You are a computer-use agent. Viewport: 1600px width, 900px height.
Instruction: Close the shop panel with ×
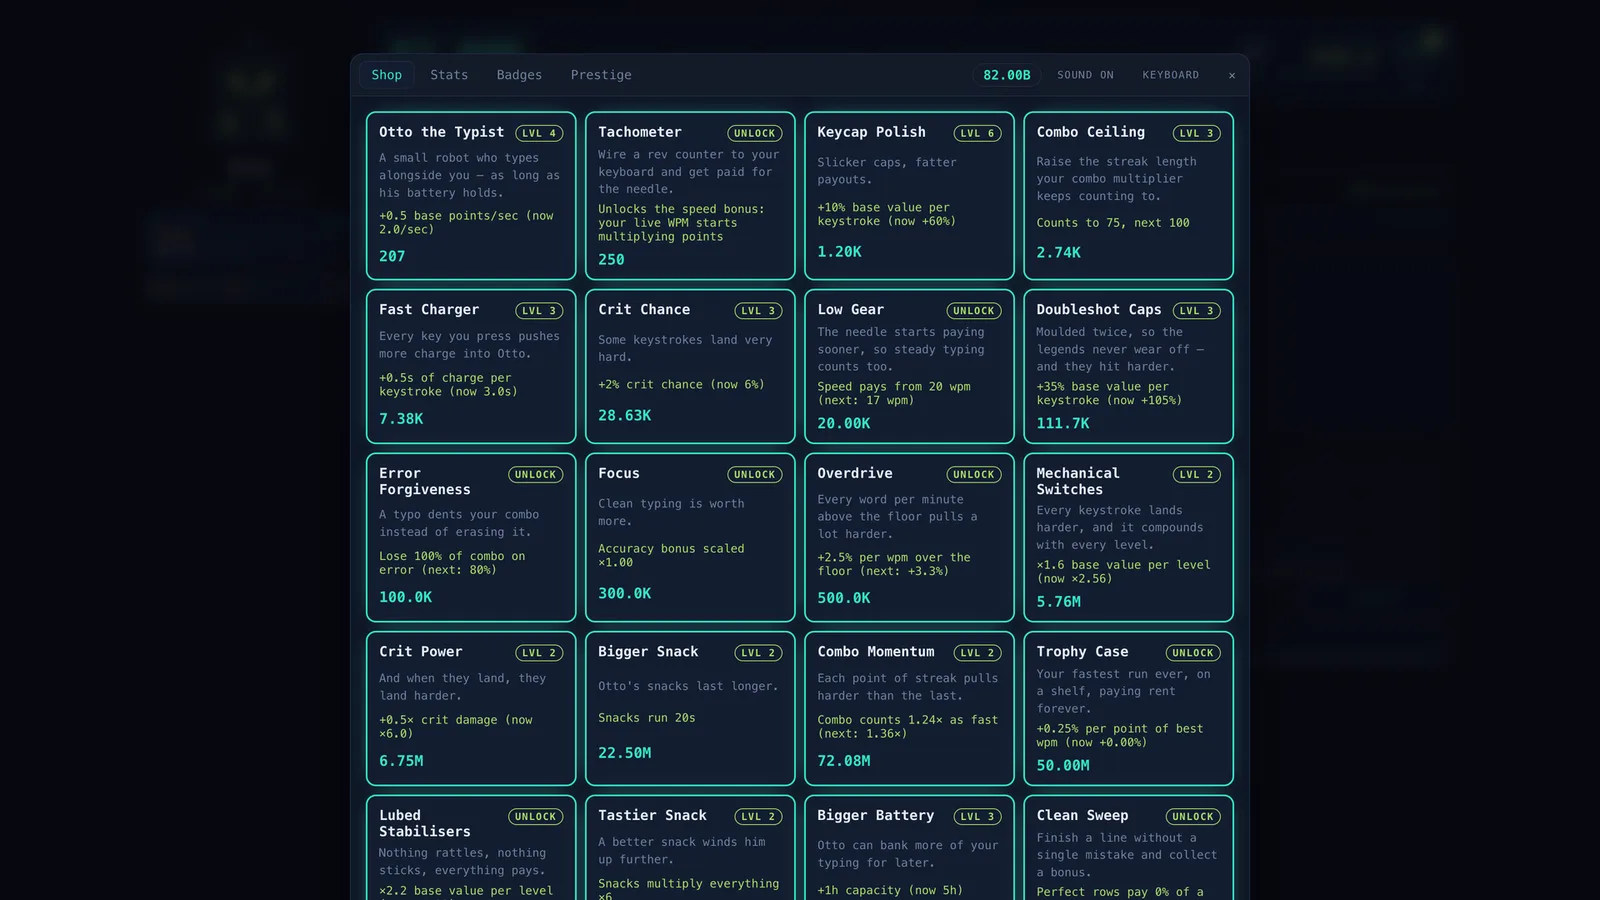click(1232, 75)
